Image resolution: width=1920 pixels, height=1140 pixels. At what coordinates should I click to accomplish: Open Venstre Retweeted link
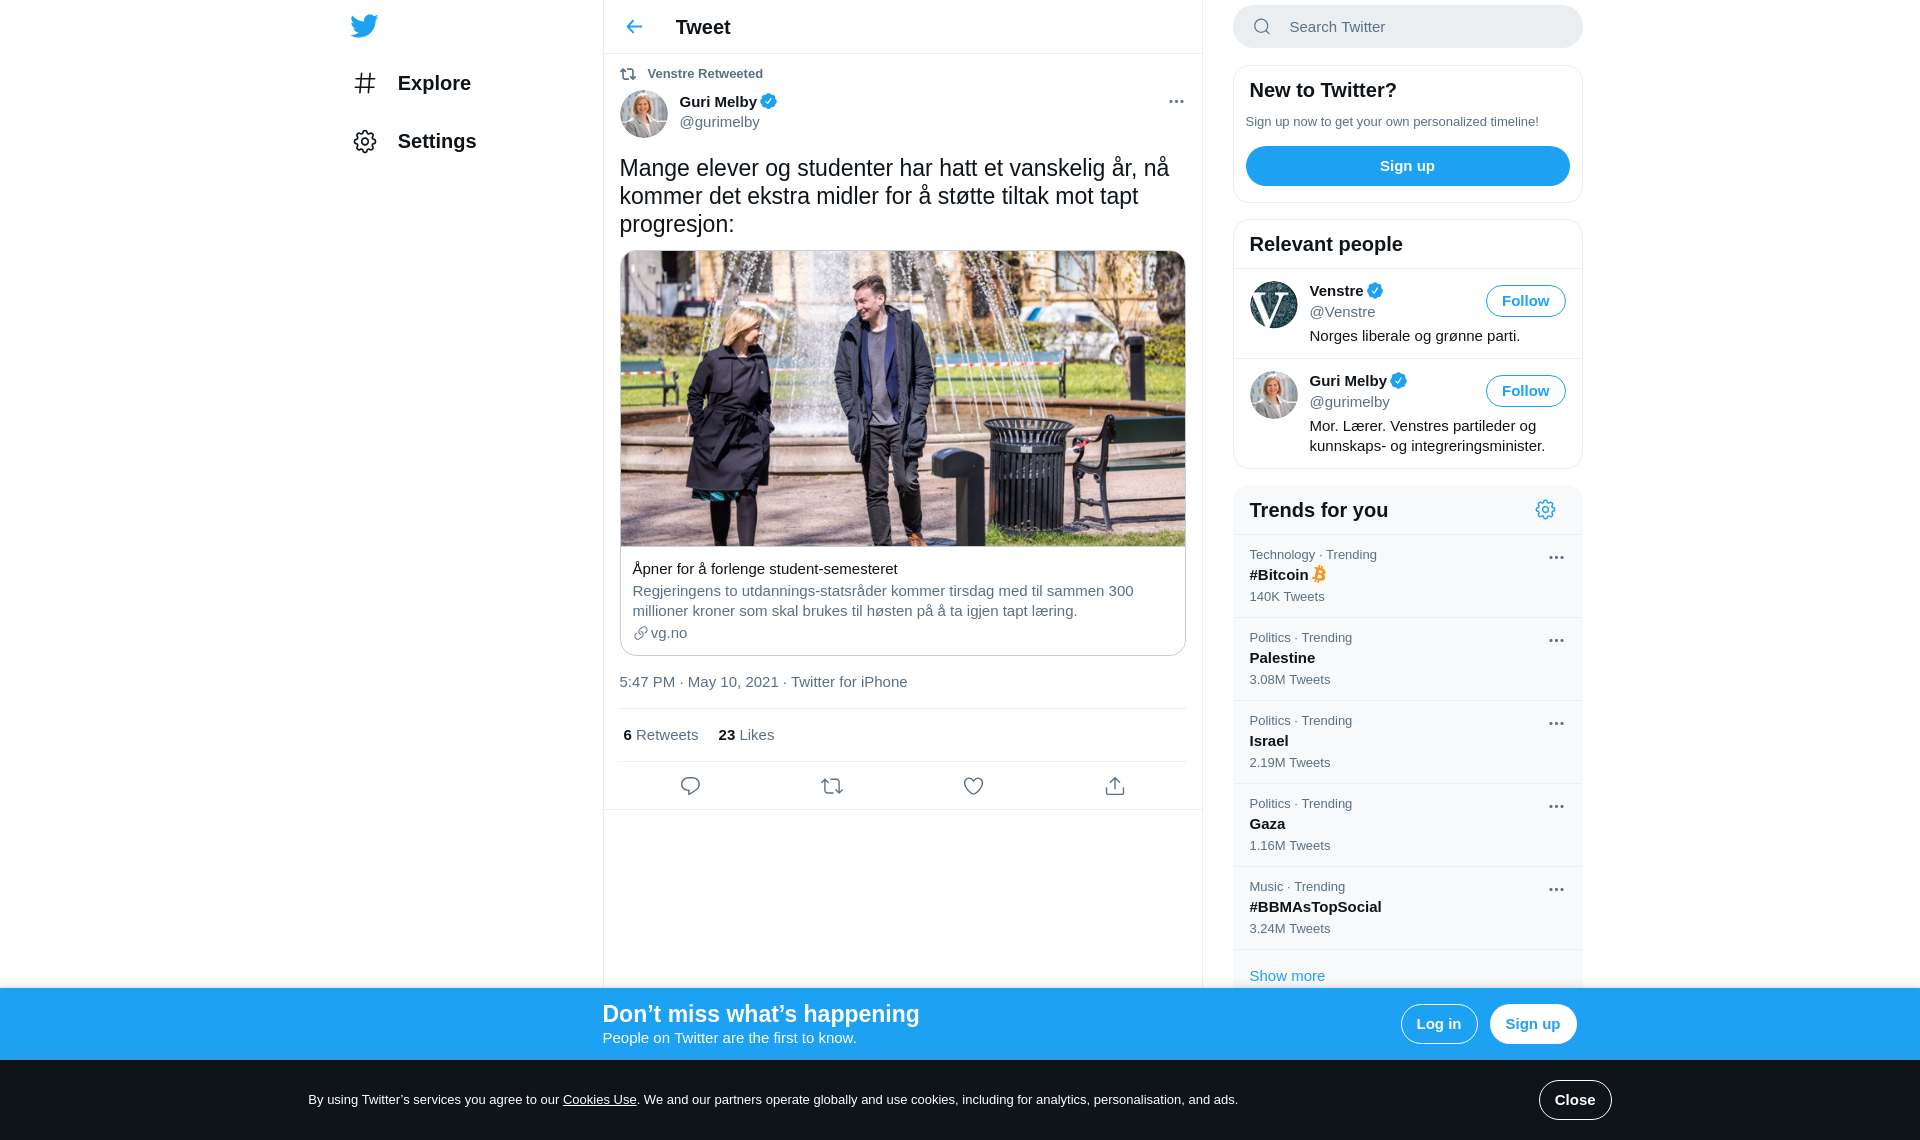click(x=705, y=74)
